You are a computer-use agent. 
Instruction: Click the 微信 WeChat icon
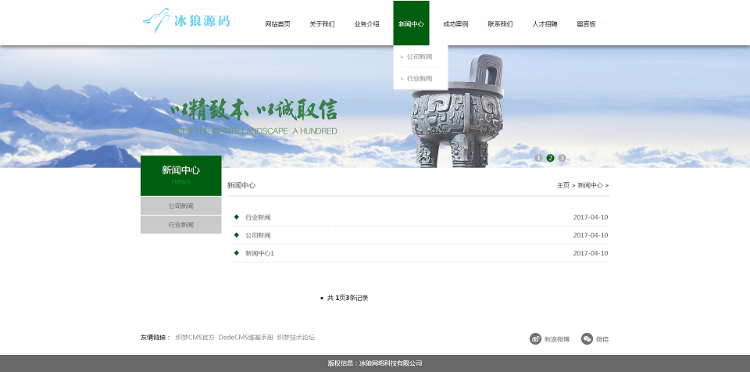point(587,339)
